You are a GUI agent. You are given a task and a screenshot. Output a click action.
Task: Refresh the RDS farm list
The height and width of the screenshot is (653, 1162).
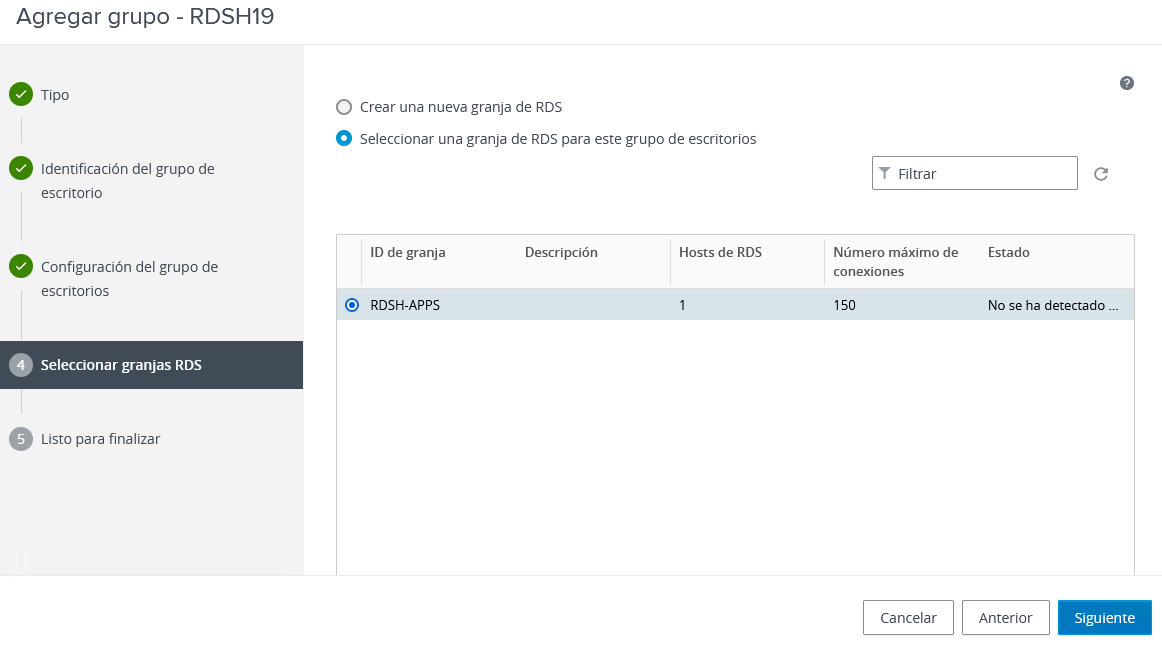1100,173
